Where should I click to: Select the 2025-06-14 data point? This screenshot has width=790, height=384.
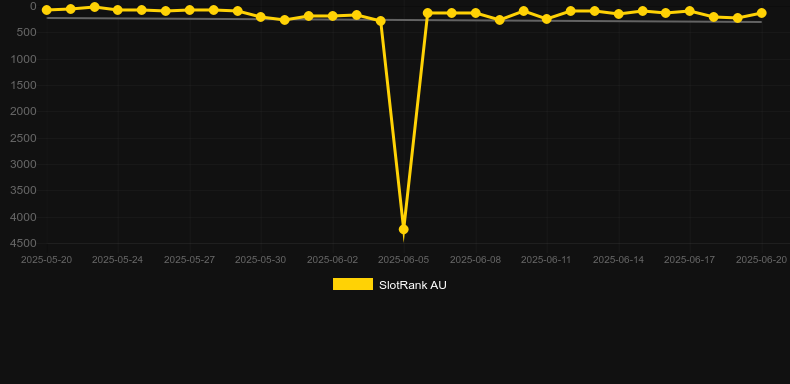pyautogui.click(x=619, y=14)
